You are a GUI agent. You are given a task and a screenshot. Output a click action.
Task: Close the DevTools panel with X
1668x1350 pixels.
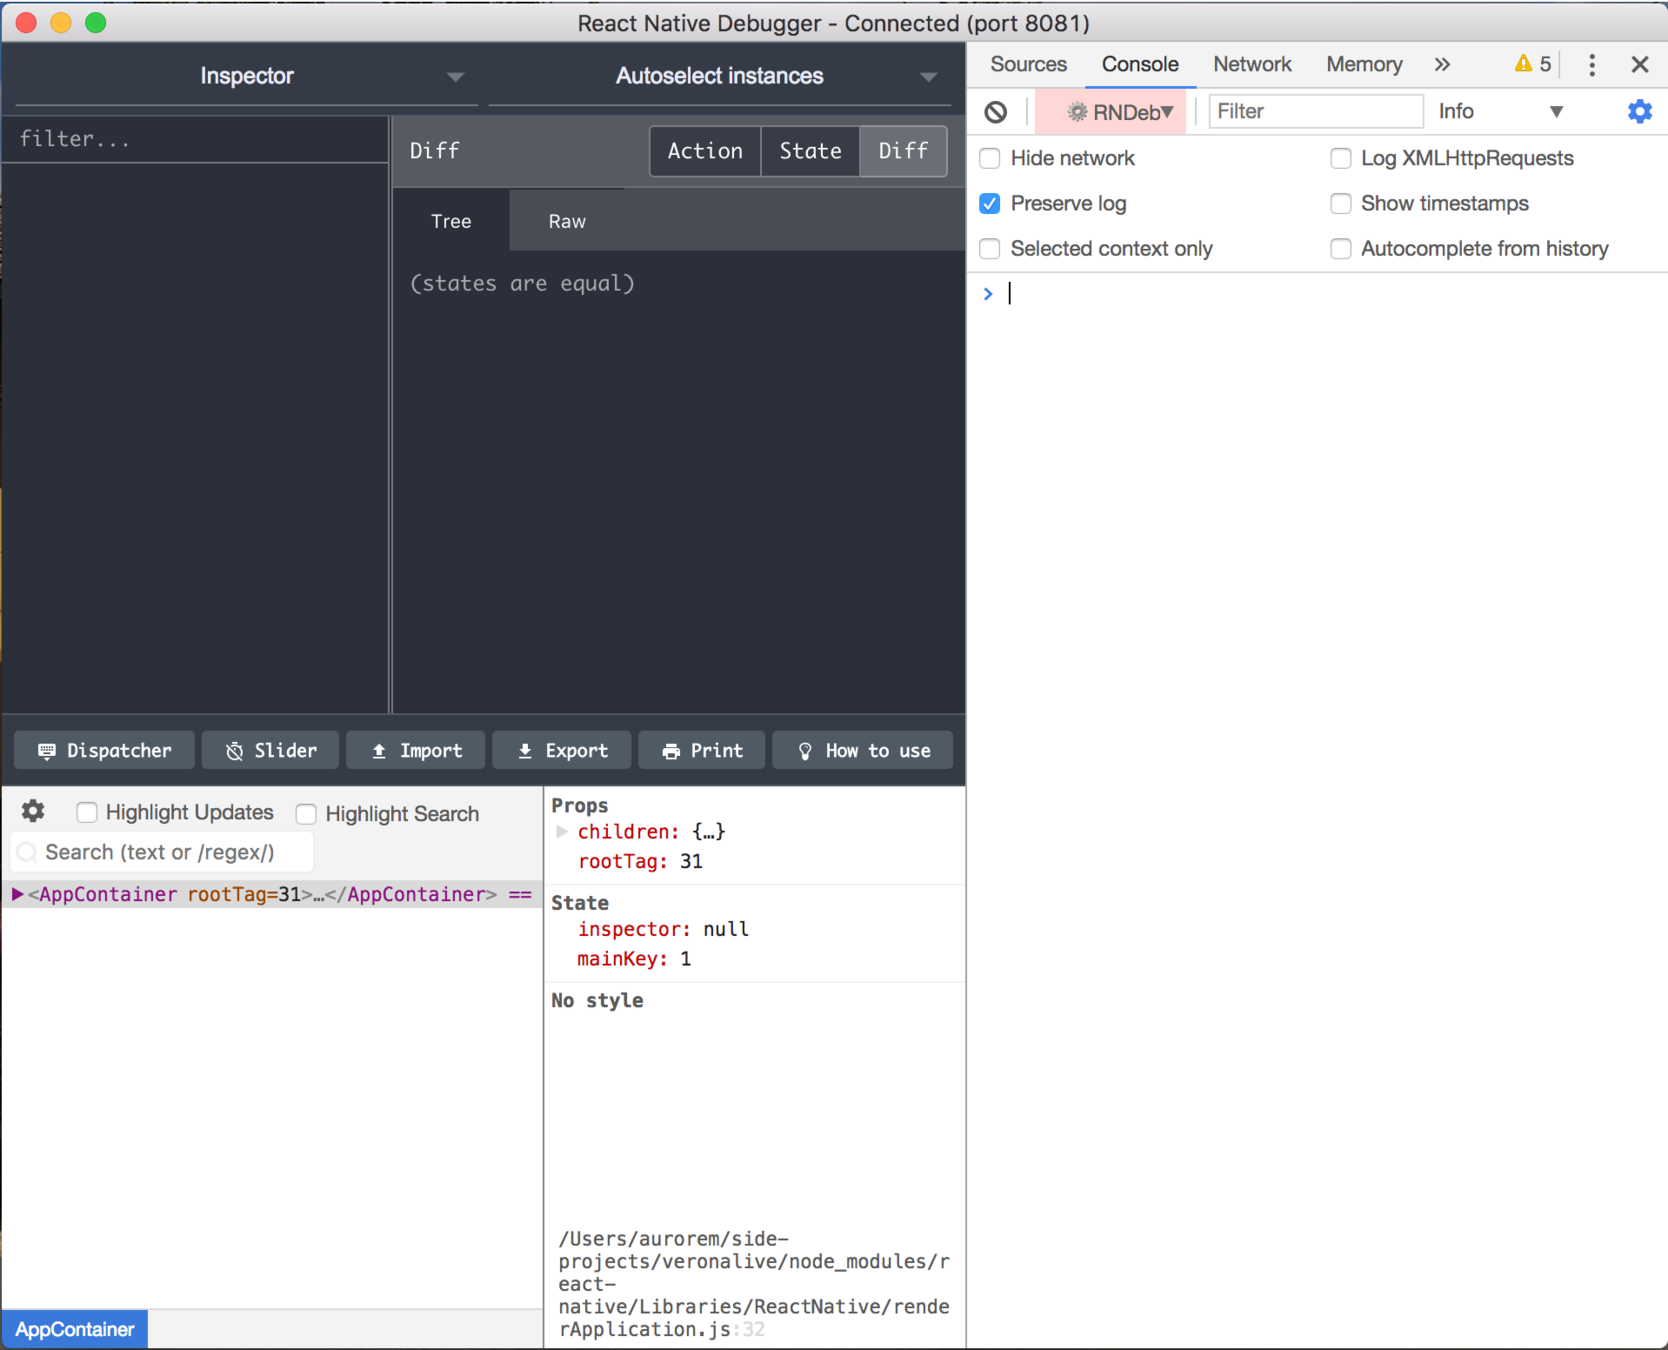1640,65
